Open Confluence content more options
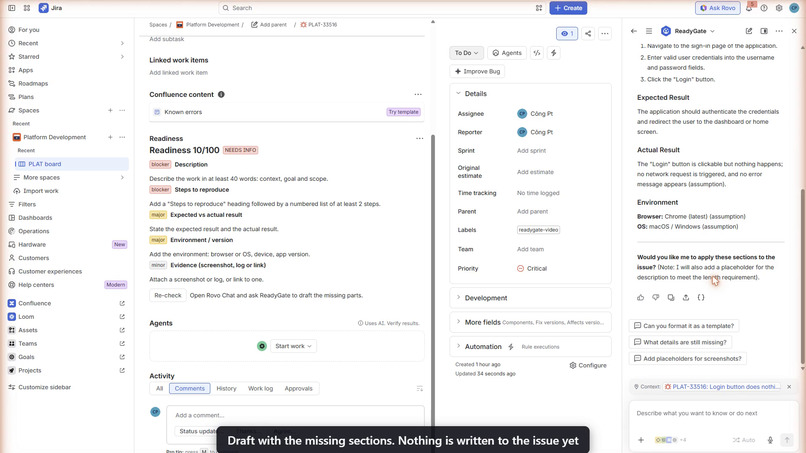Image resolution: width=806 pixels, height=453 pixels. [x=418, y=94]
